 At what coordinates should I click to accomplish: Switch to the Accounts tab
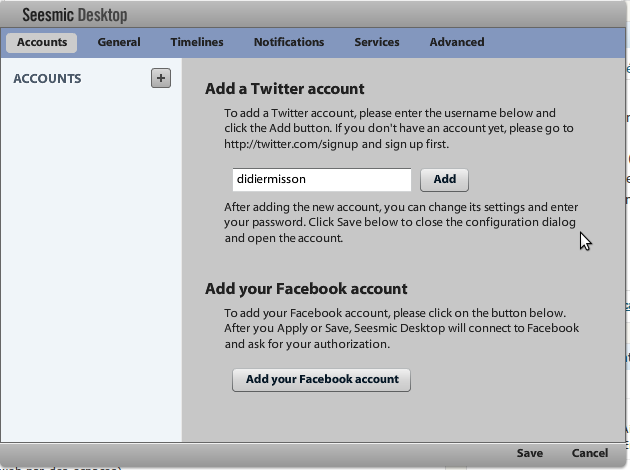(x=42, y=42)
